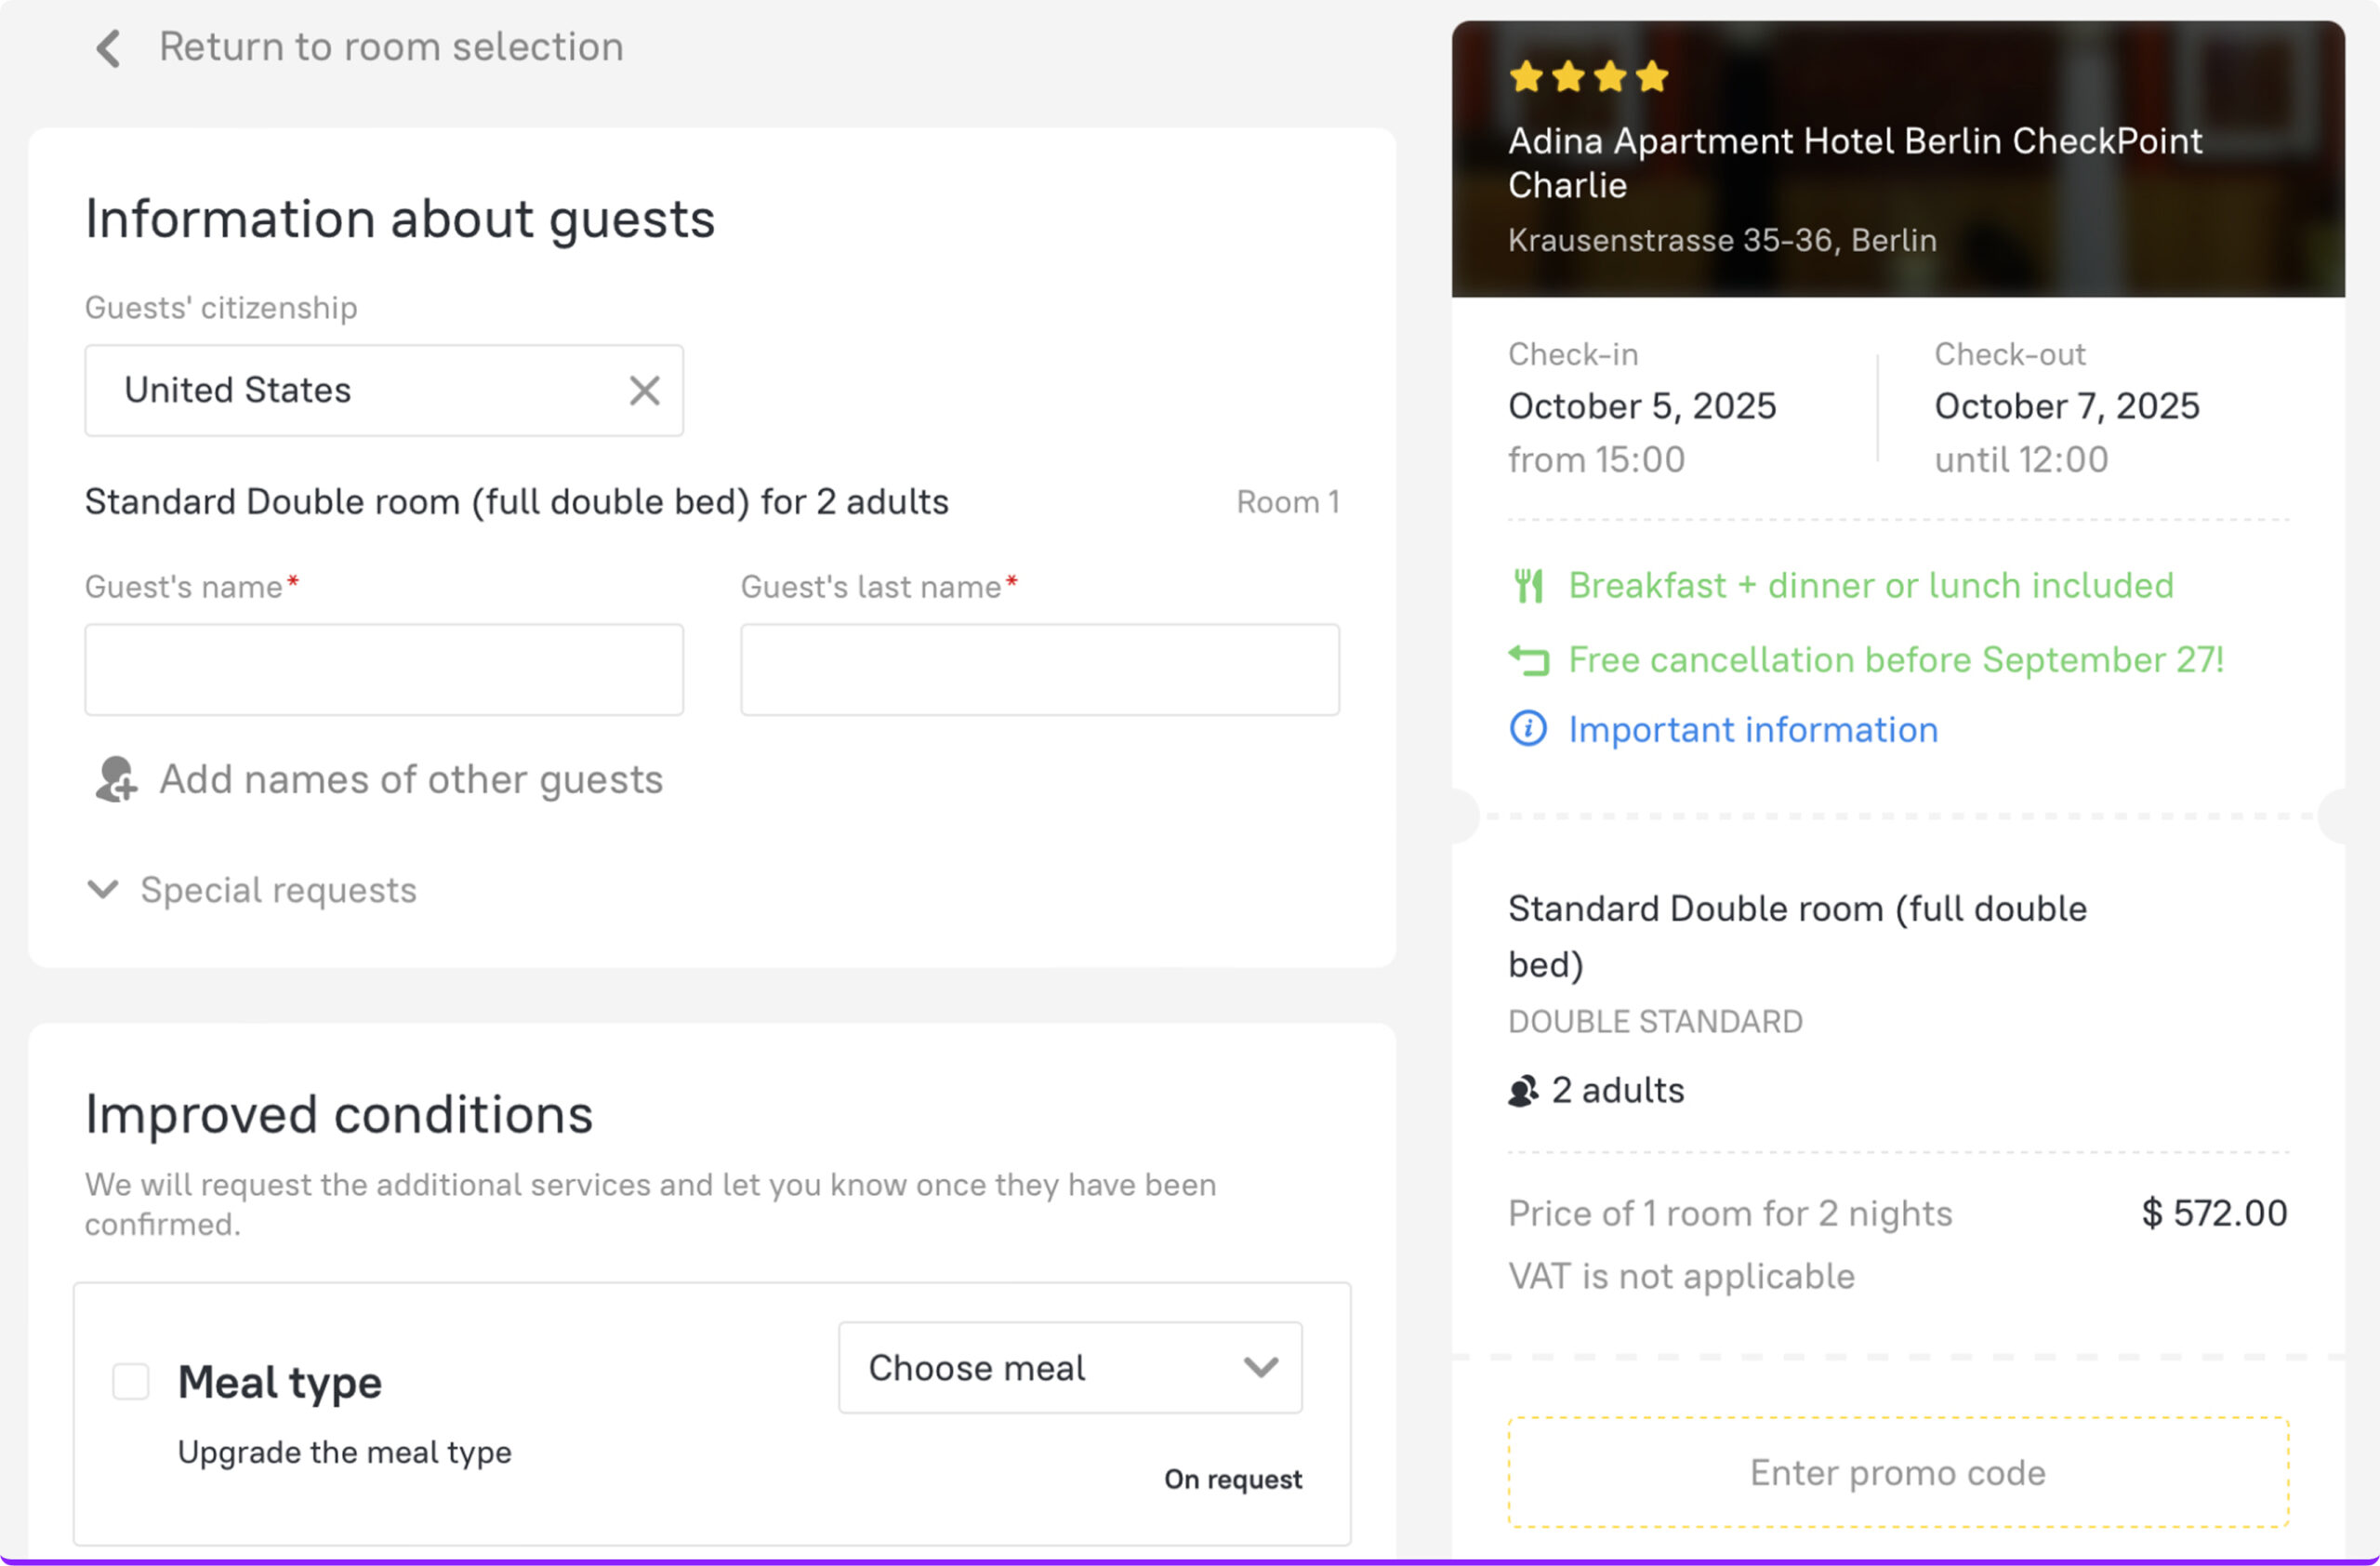Return to room selection
Viewport: 2380px width, 1566px height.
pyautogui.click(x=390, y=48)
